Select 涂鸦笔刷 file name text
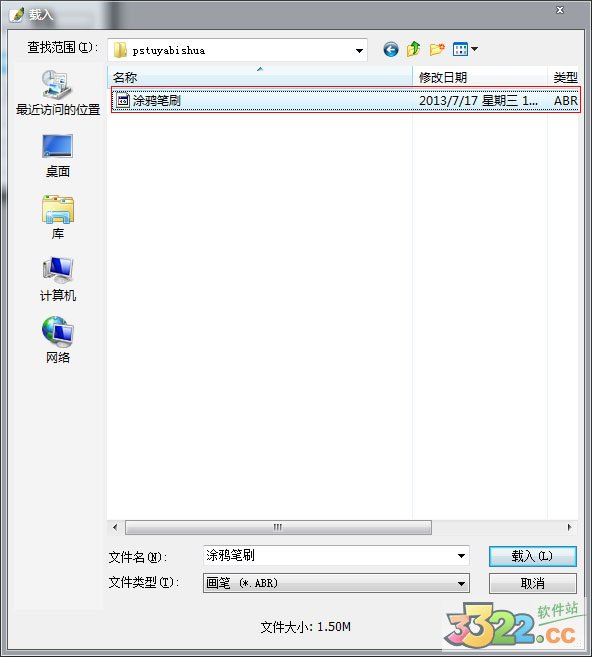Screen dimensions: 592x657 (x=157, y=101)
